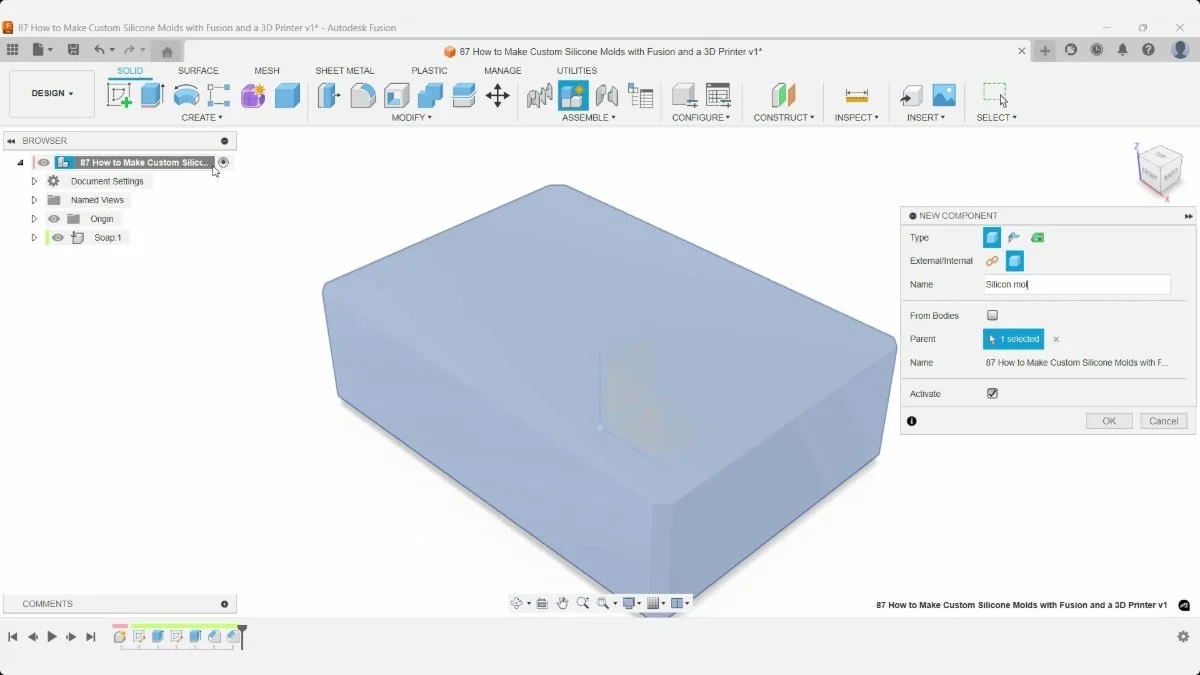The width and height of the screenshot is (1200, 675).
Task: Click the Orbit tool in navigation bar
Action: [x=517, y=603]
